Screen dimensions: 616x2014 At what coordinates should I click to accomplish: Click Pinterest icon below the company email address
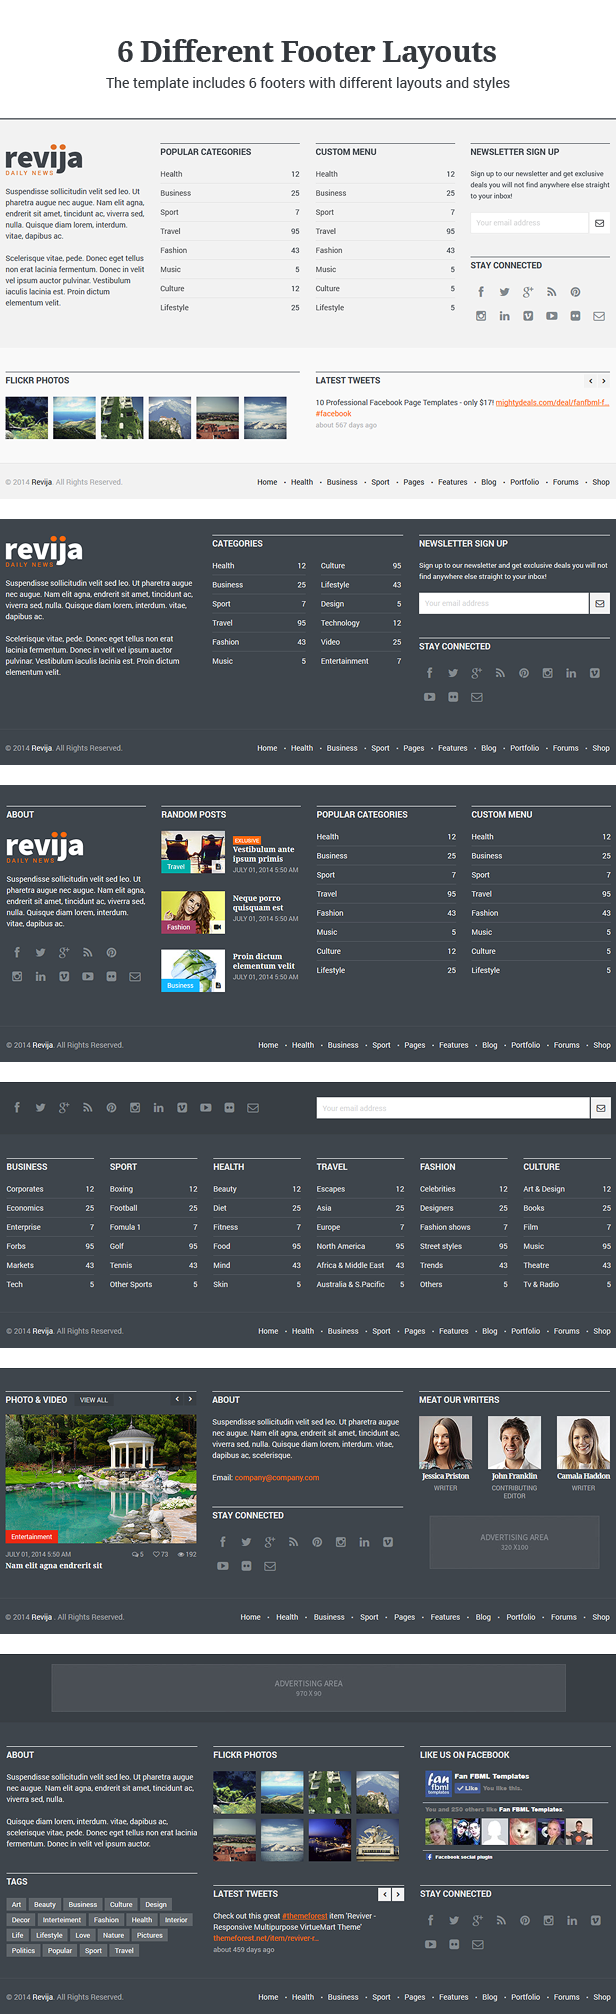(317, 1542)
